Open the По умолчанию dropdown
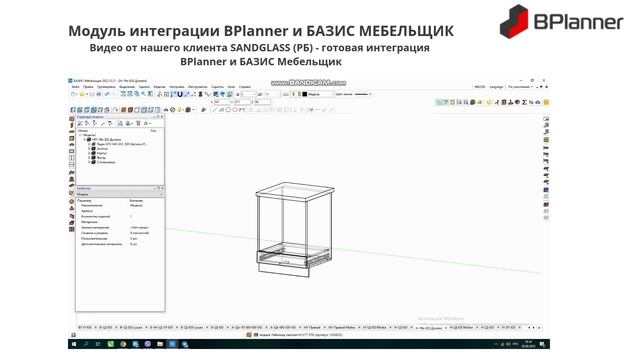Viewport: 640px width, 360px height. (520, 87)
